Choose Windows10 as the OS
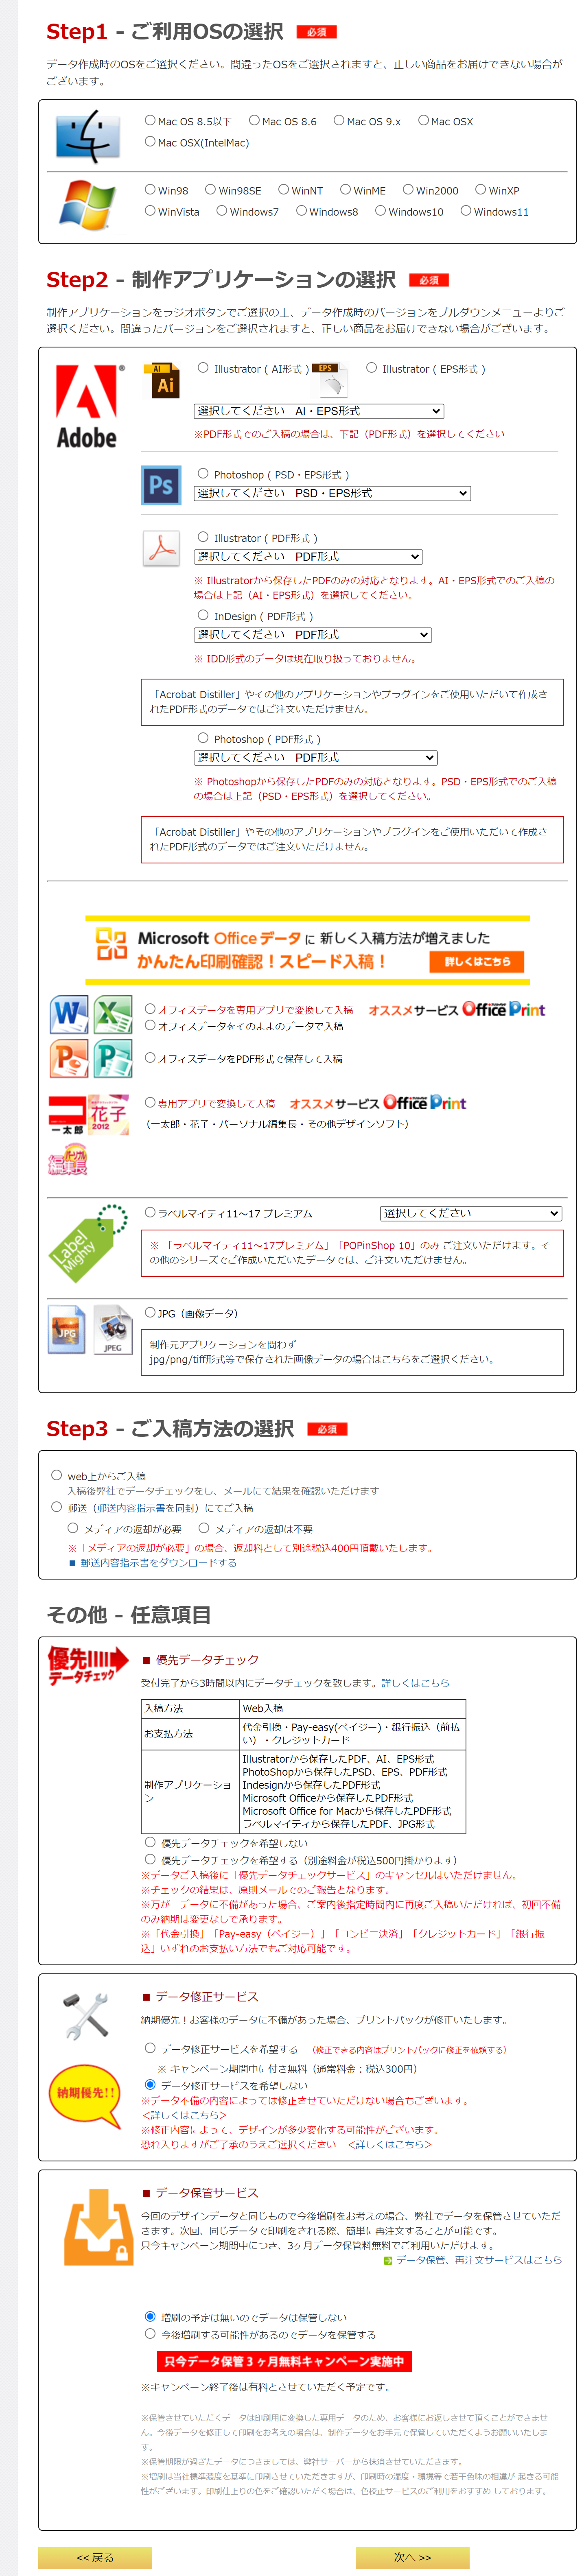 click(380, 211)
